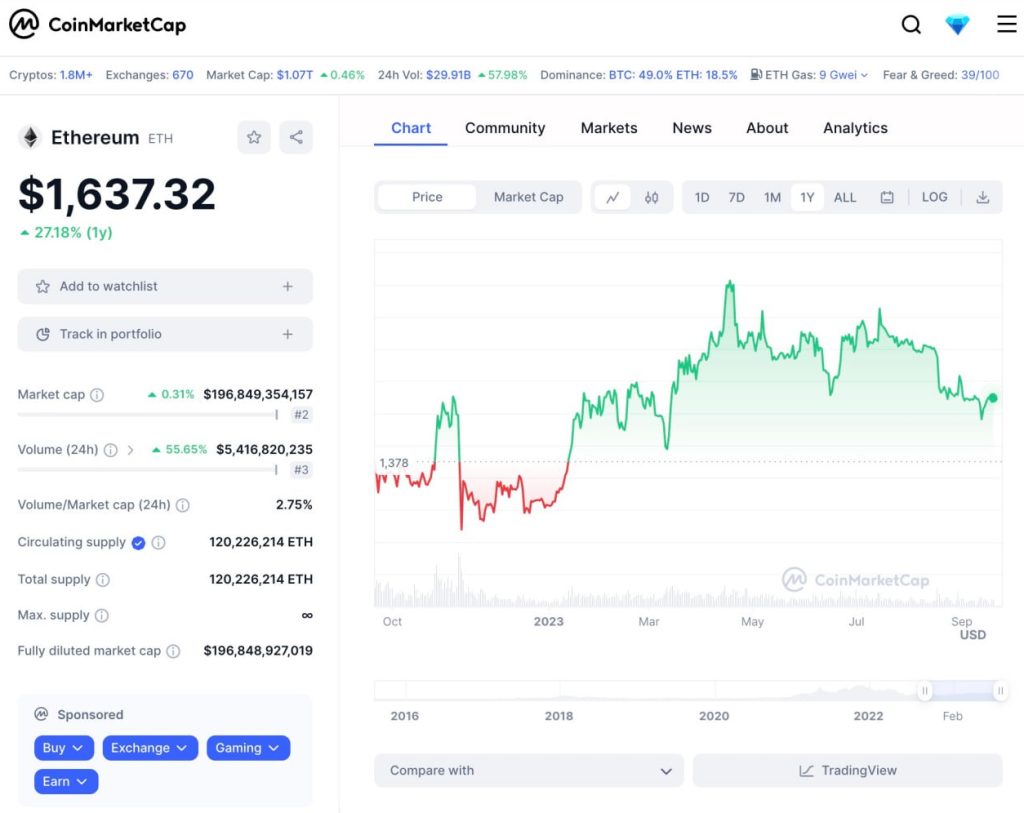1024x813 pixels.
Task: Click the blue diamond rewards icon
Action: 958,25
